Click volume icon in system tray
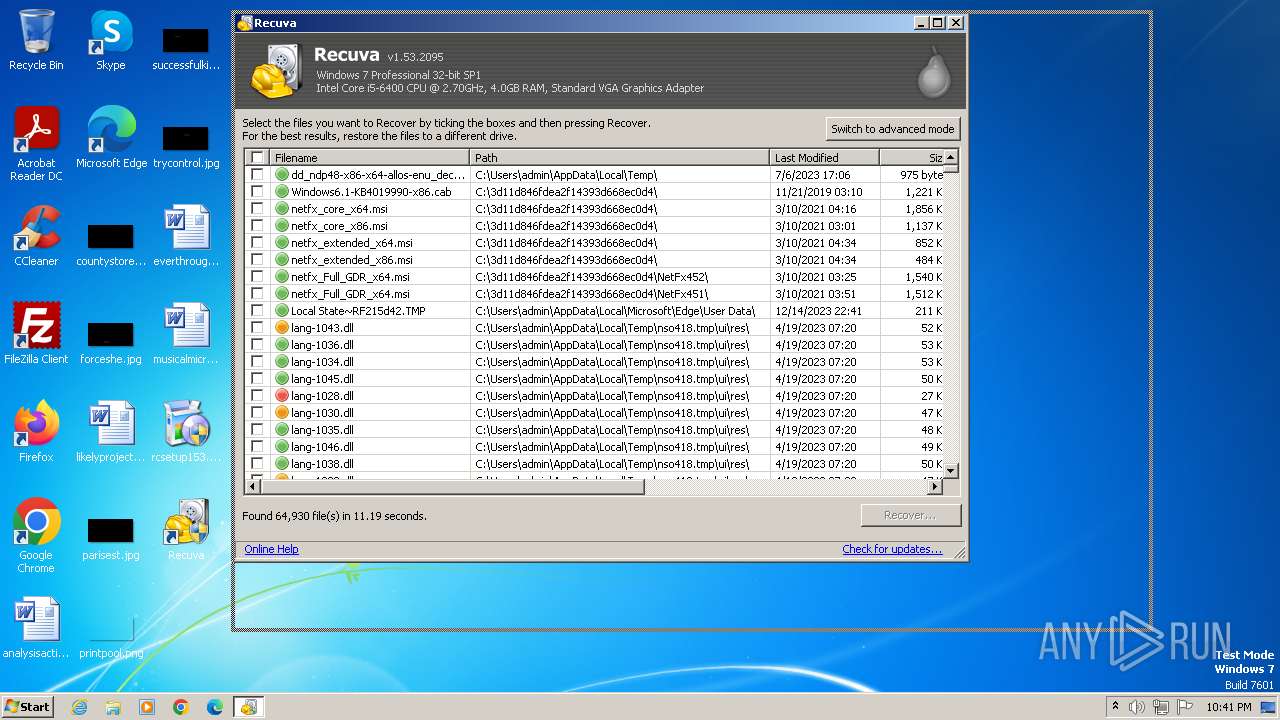Image resolution: width=1280 pixels, height=720 pixels. tap(1137, 707)
